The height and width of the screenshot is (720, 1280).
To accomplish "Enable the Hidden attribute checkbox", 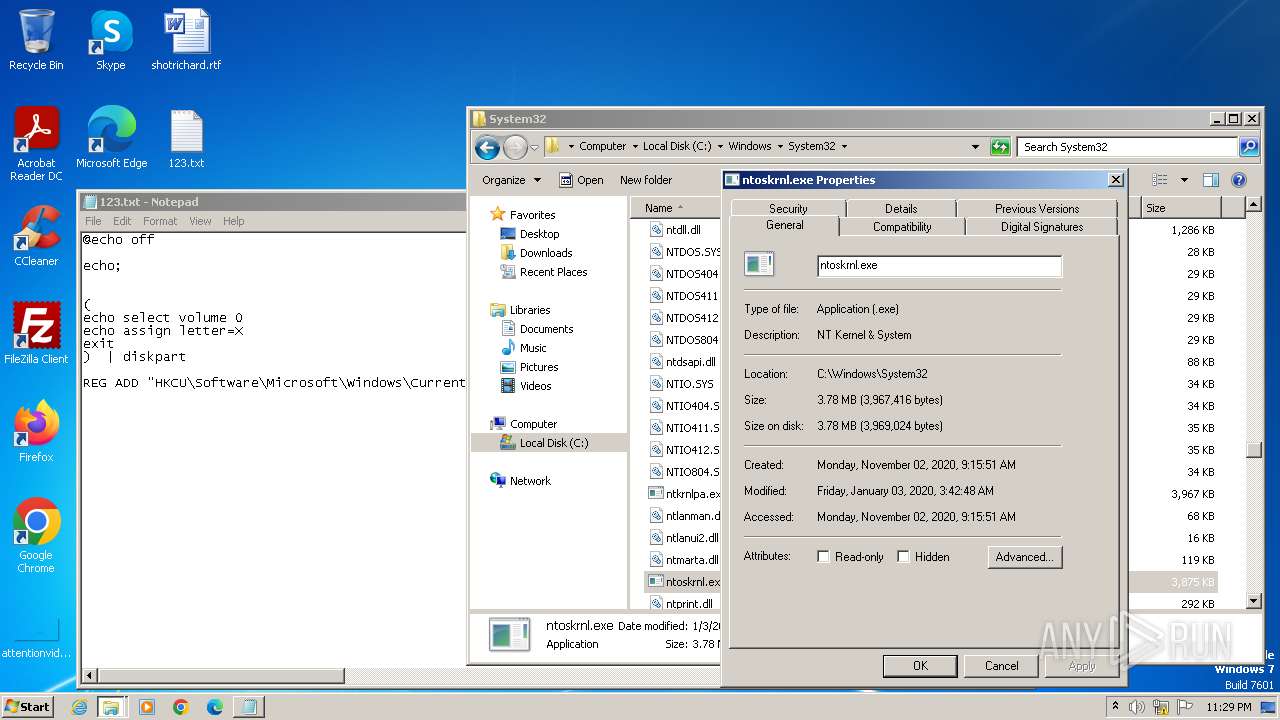I will [903, 557].
